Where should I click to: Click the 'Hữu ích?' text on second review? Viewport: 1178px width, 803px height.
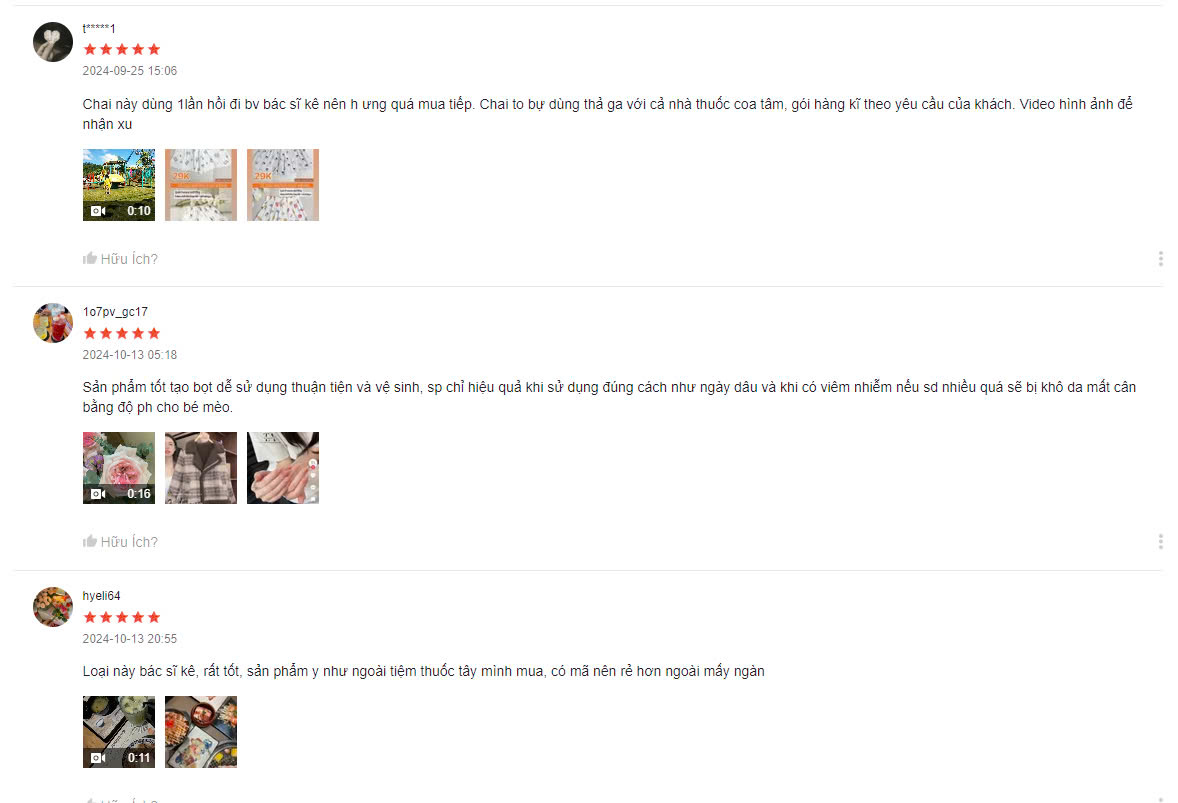129,542
